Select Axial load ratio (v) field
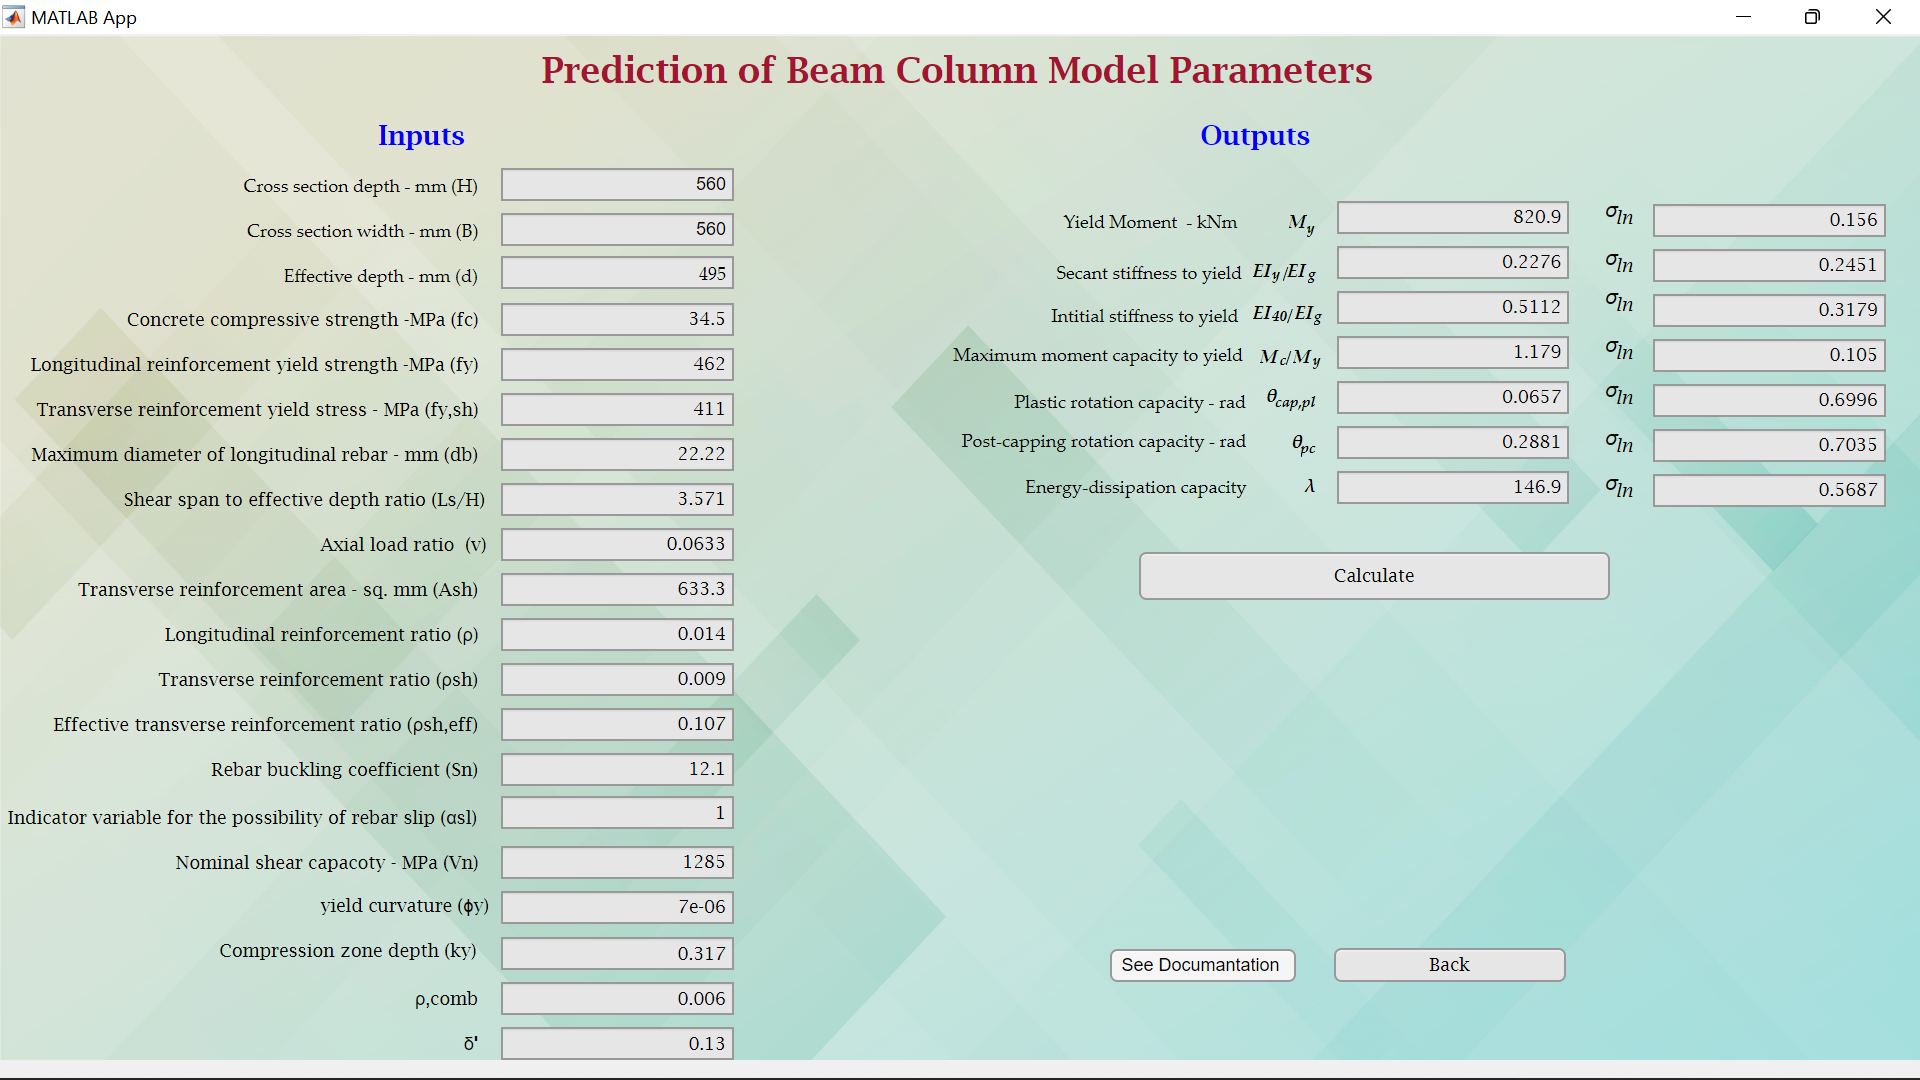 pyautogui.click(x=617, y=545)
